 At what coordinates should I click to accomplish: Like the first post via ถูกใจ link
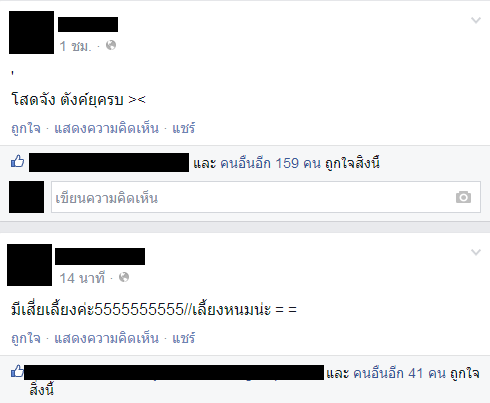26,128
